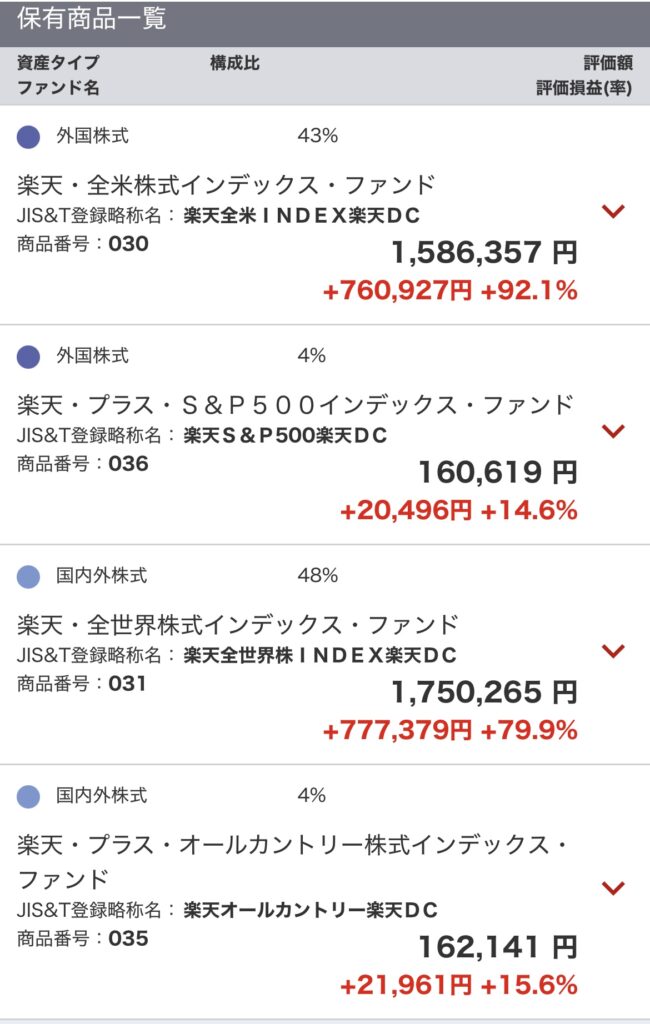Select the 1,586,357 円 valuation amount

point(484,252)
